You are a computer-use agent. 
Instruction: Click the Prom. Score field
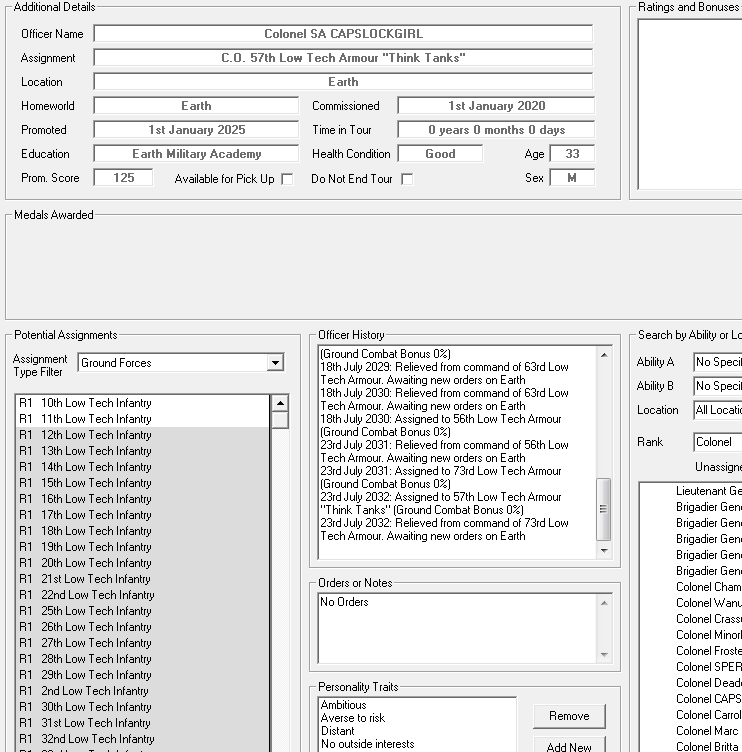[x=123, y=177]
